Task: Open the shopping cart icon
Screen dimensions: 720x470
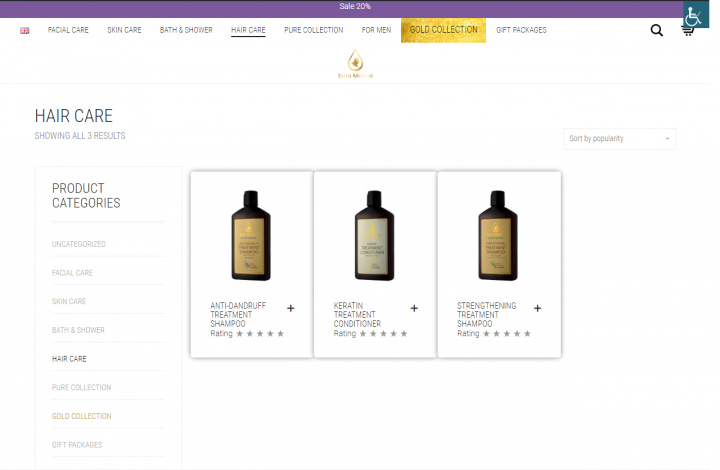Action: 687,31
